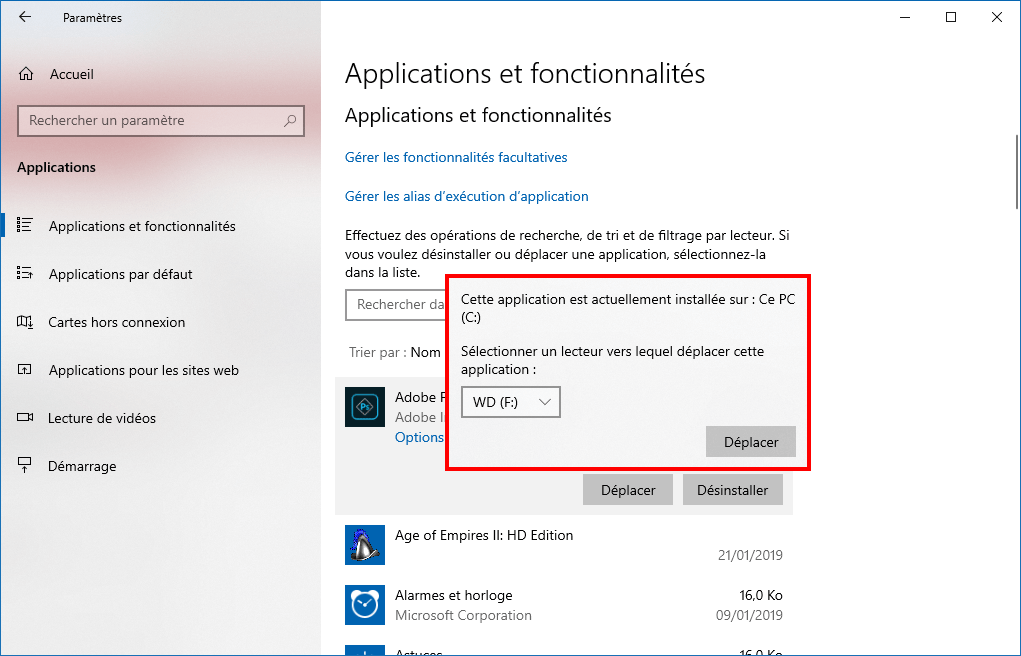The image size is (1021, 656).
Task: Click the back arrow in Paramètres
Action: point(25,17)
